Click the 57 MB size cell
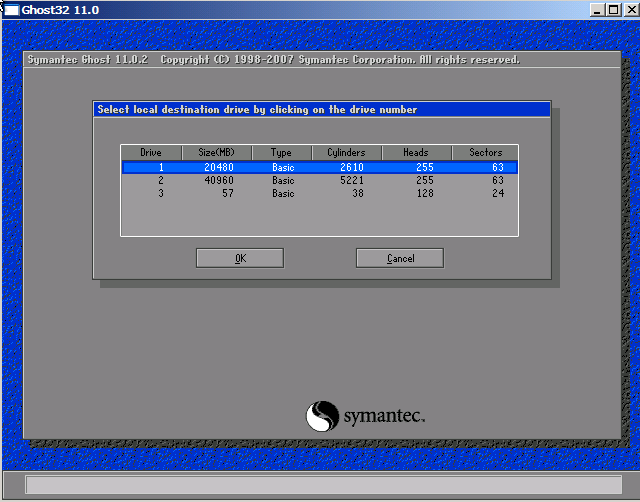 point(228,193)
